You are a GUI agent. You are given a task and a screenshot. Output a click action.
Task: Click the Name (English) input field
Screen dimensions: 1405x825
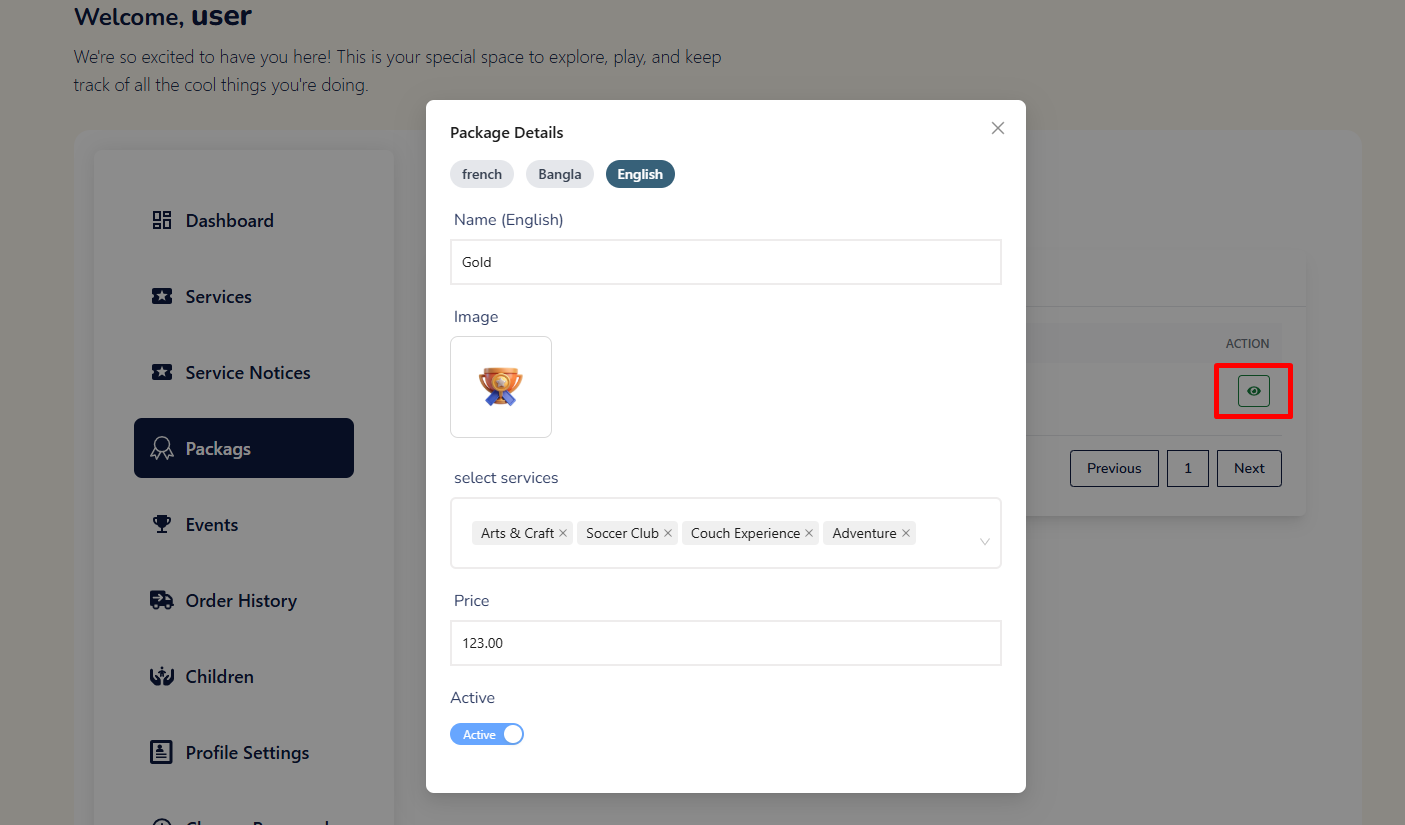click(x=726, y=262)
